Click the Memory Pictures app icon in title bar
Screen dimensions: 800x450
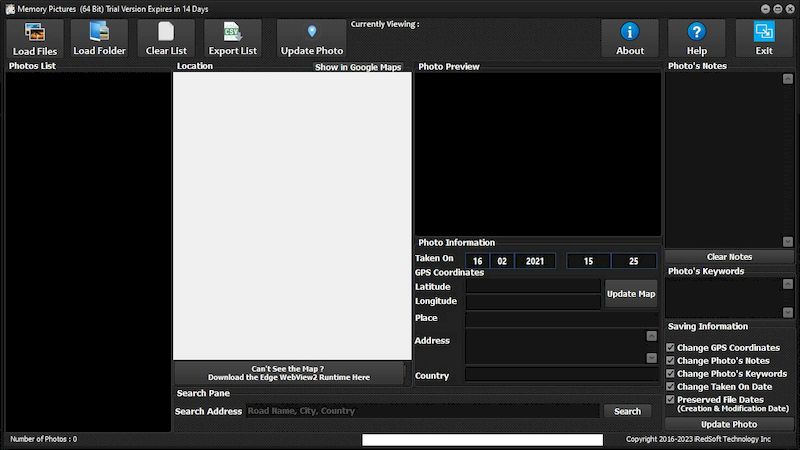click(x=10, y=9)
